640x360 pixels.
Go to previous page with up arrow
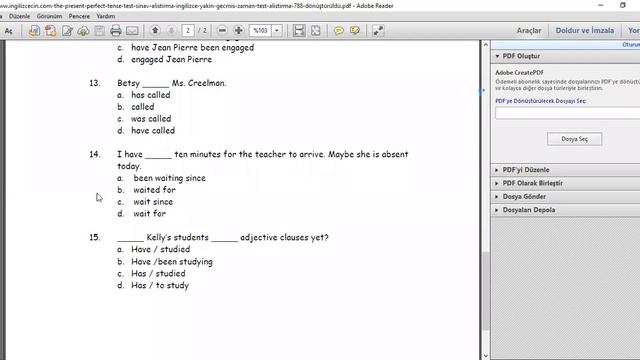[x=155, y=30]
